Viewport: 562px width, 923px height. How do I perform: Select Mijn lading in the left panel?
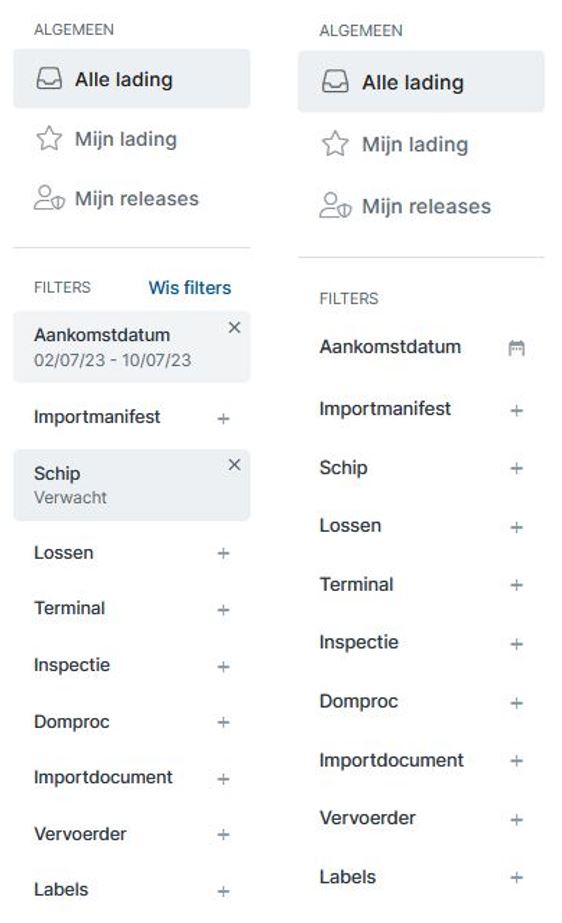click(x=132, y=139)
